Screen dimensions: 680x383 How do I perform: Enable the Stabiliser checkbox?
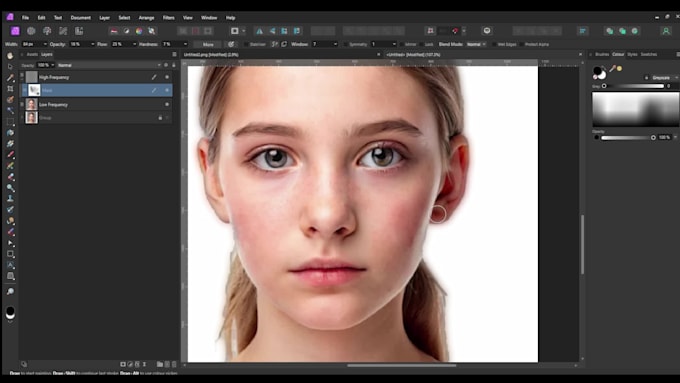246,44
